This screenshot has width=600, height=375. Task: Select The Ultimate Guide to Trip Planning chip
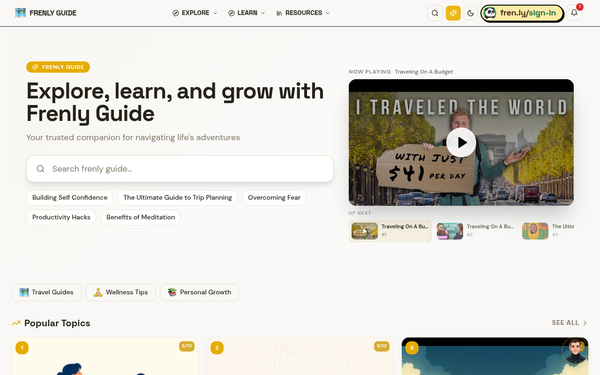point(178,197)
